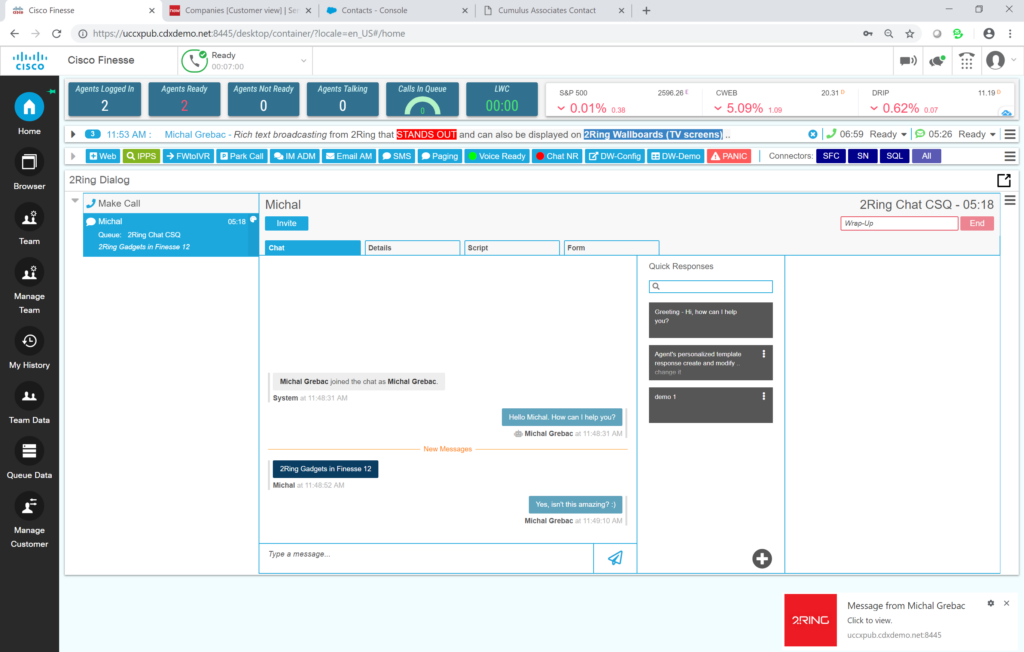Open the desktop chat bubbles icon
This screenshot has width=1024, height=652.
pyautogui.click(x=937, y=61)
